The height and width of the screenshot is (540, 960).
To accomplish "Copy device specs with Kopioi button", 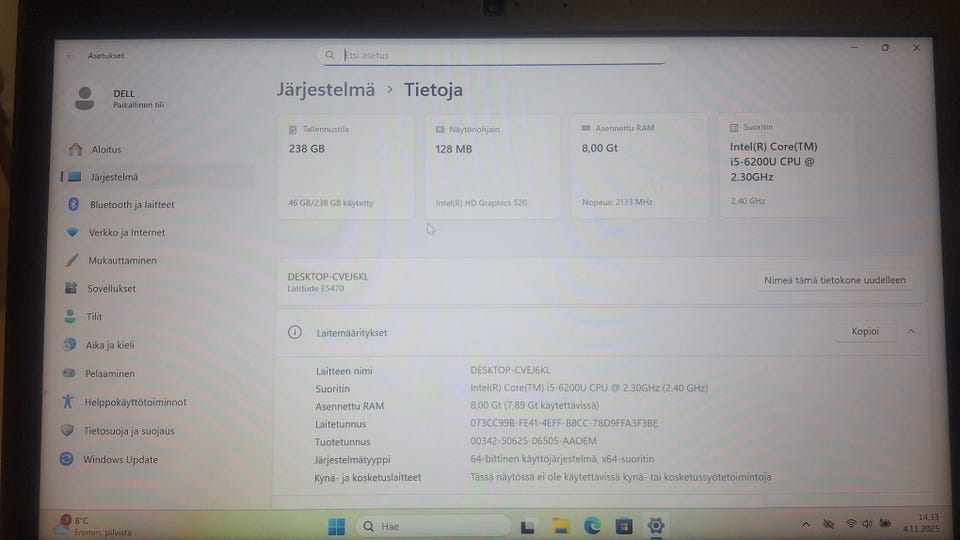I will 865,331.
